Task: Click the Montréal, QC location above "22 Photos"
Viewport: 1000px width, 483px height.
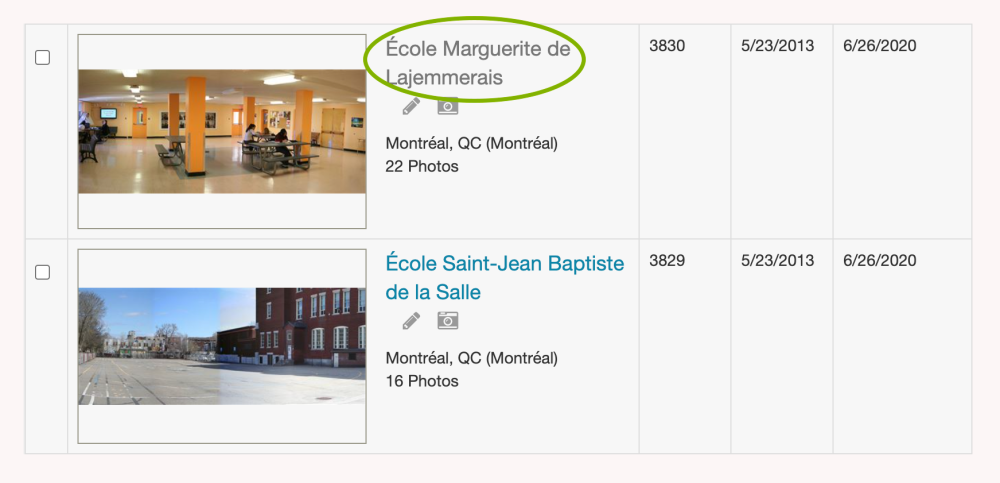Action: [x=471, y=143]
